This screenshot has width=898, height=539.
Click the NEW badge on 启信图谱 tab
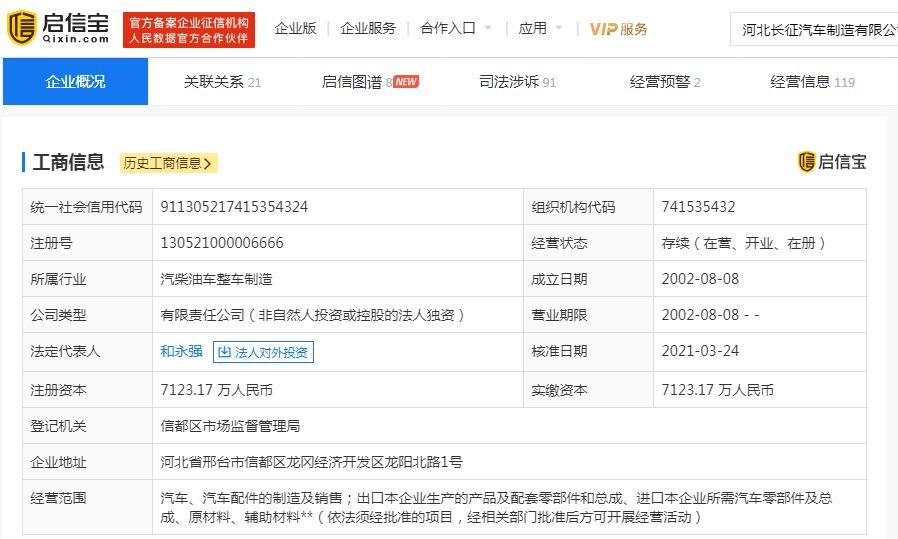click(x=406, y=82)
